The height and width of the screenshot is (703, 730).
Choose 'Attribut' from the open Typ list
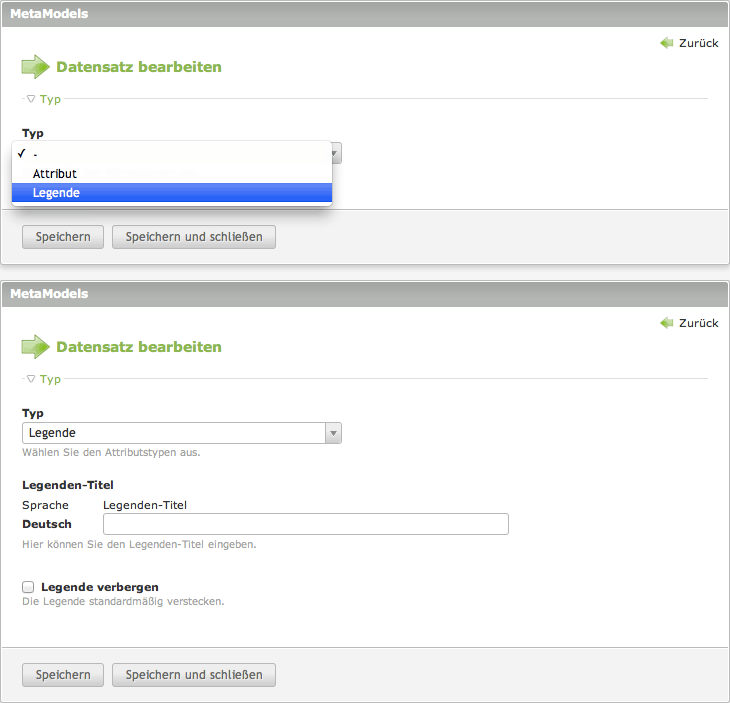[x=55, y=174]
